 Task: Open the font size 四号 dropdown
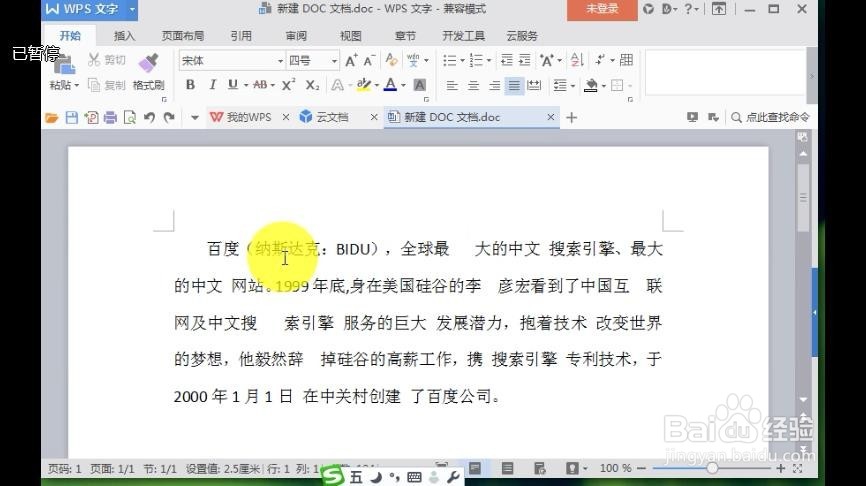tap(334, 61)
